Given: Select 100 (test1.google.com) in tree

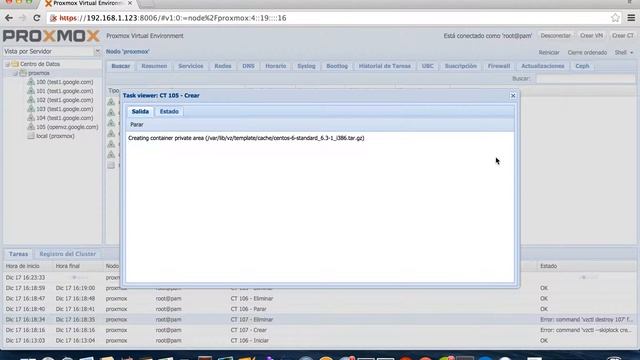Looking at the screenshot, I should [x=64, y=82].
